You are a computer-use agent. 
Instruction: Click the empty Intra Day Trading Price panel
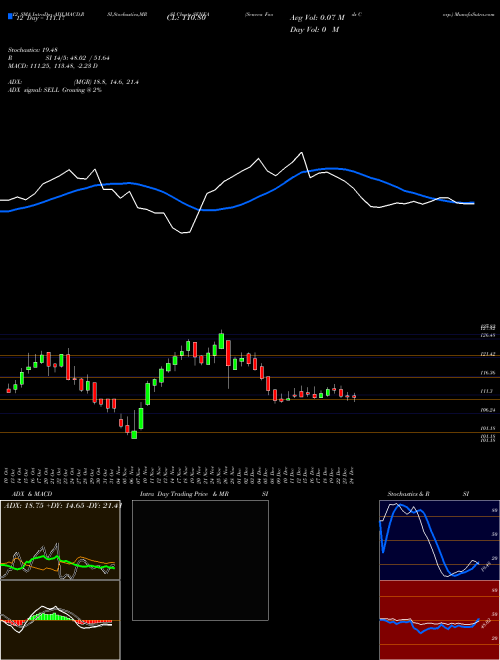(x=200, y=560)
